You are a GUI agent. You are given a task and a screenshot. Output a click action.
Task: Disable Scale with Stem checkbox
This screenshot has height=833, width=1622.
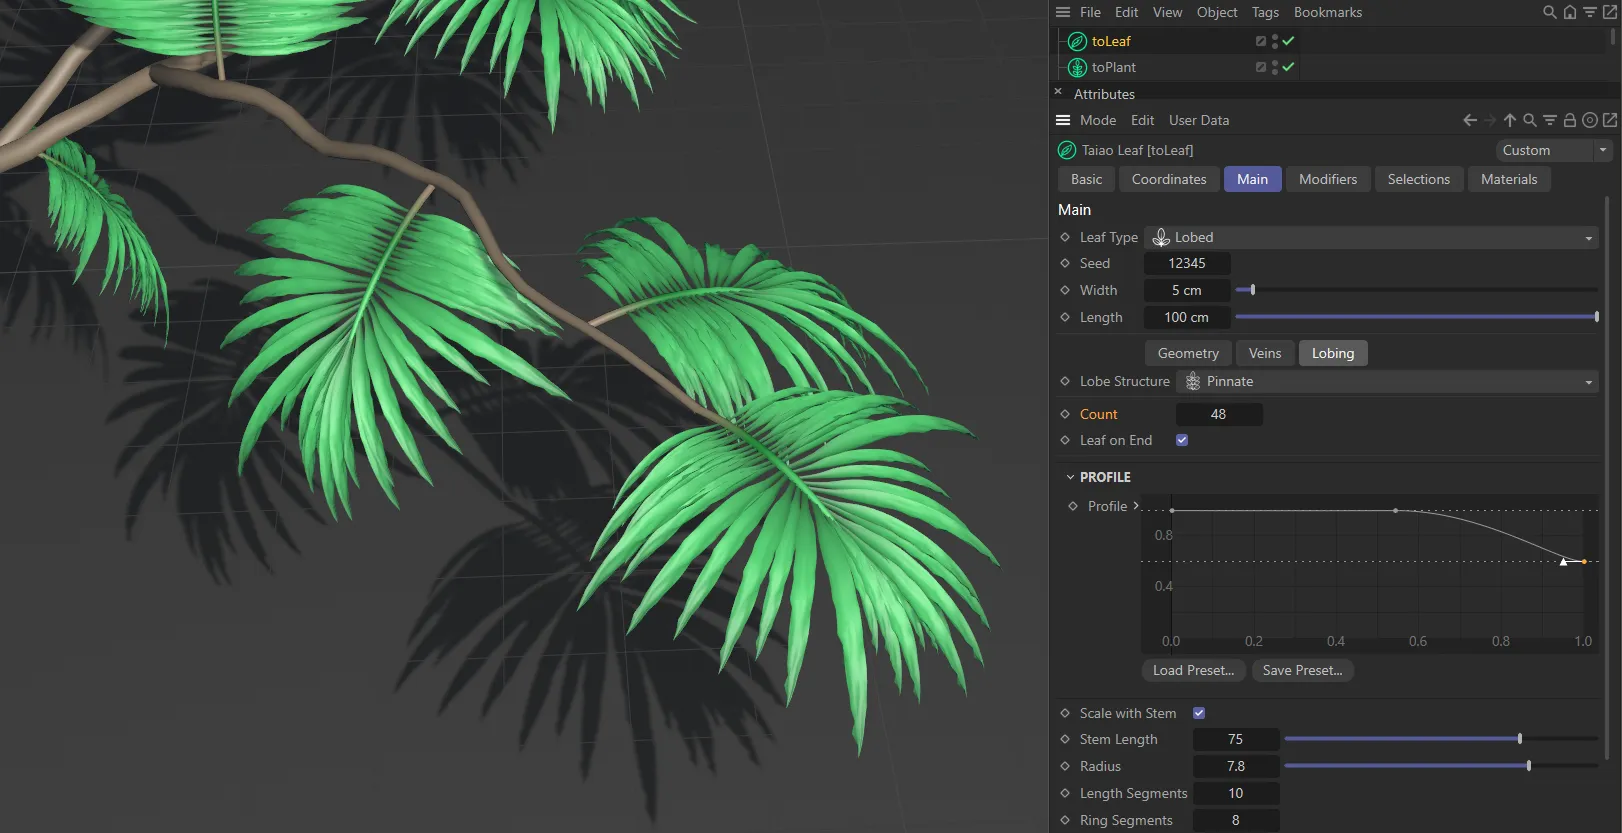tap(1198, 713)
